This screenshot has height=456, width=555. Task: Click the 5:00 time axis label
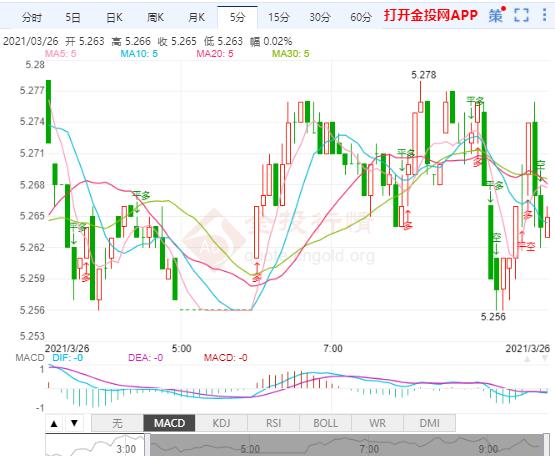(182, 348)
